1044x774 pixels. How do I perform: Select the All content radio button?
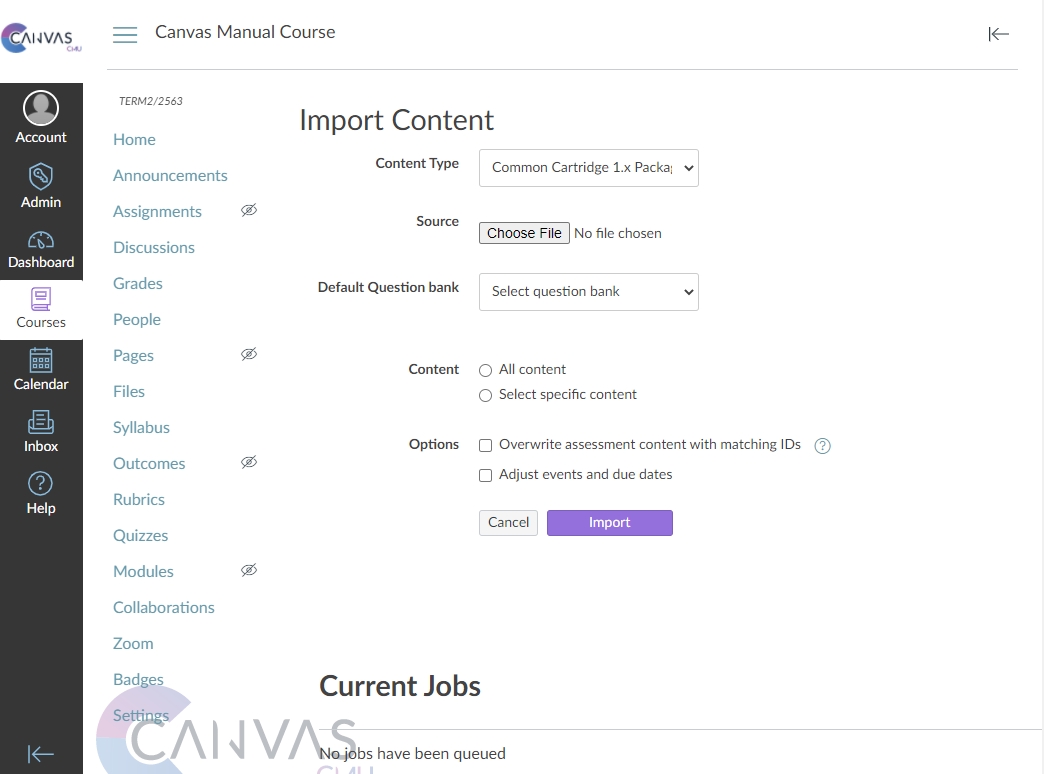click(x=486, y=370)
